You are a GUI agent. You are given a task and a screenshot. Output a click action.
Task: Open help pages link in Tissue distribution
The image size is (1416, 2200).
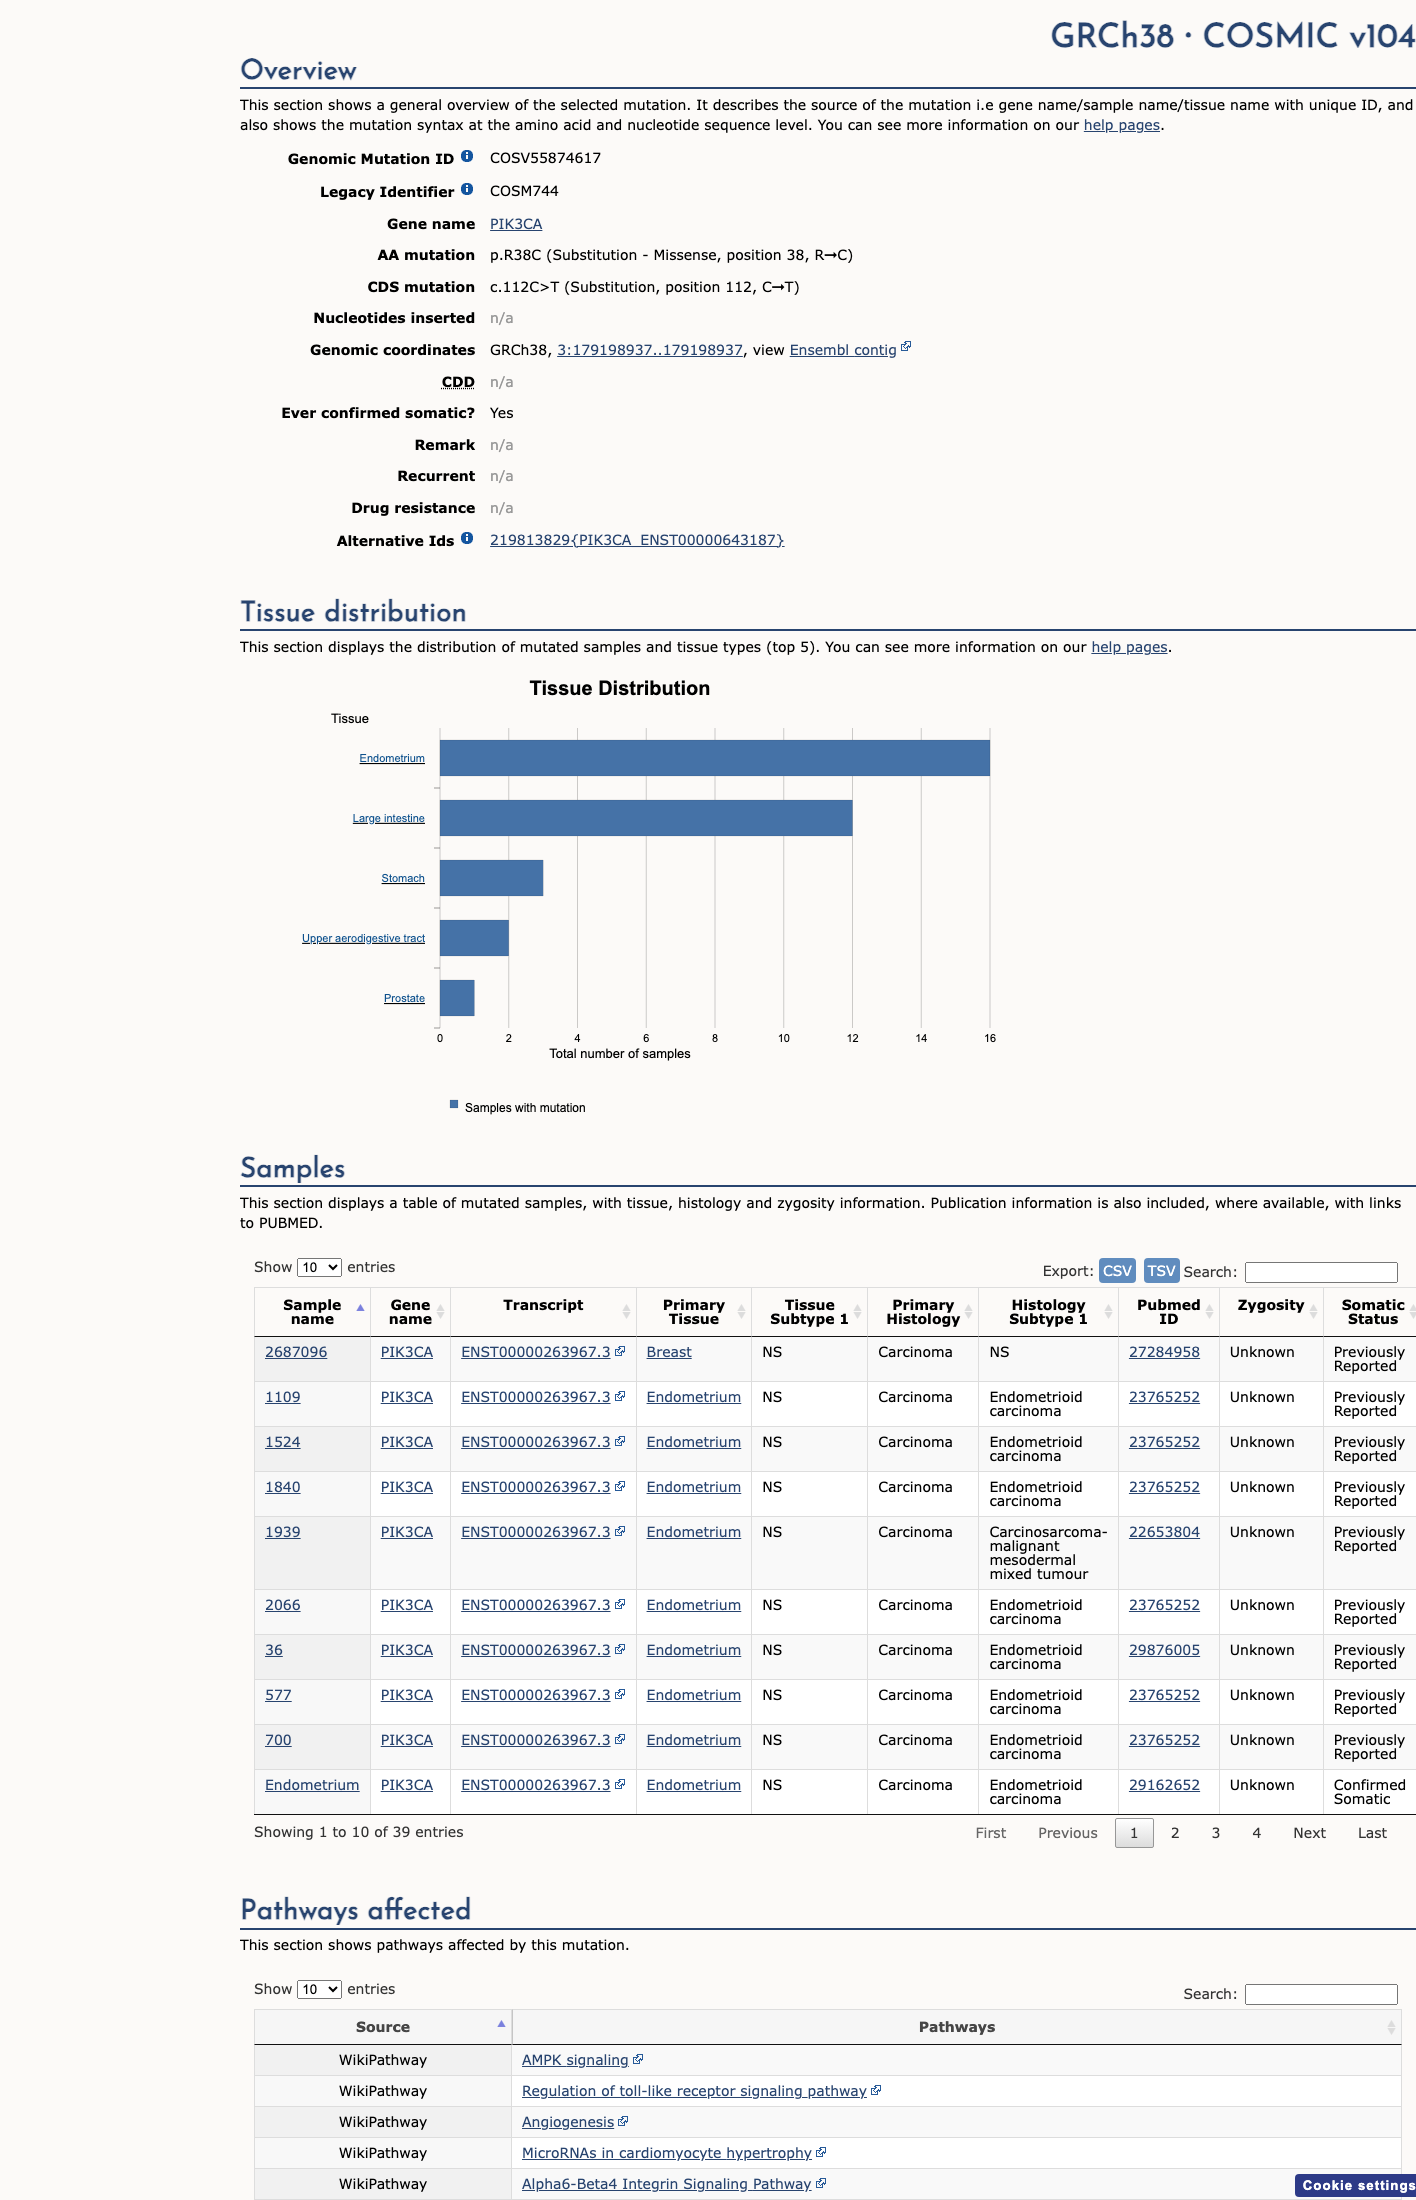[x=1129, y=647]
